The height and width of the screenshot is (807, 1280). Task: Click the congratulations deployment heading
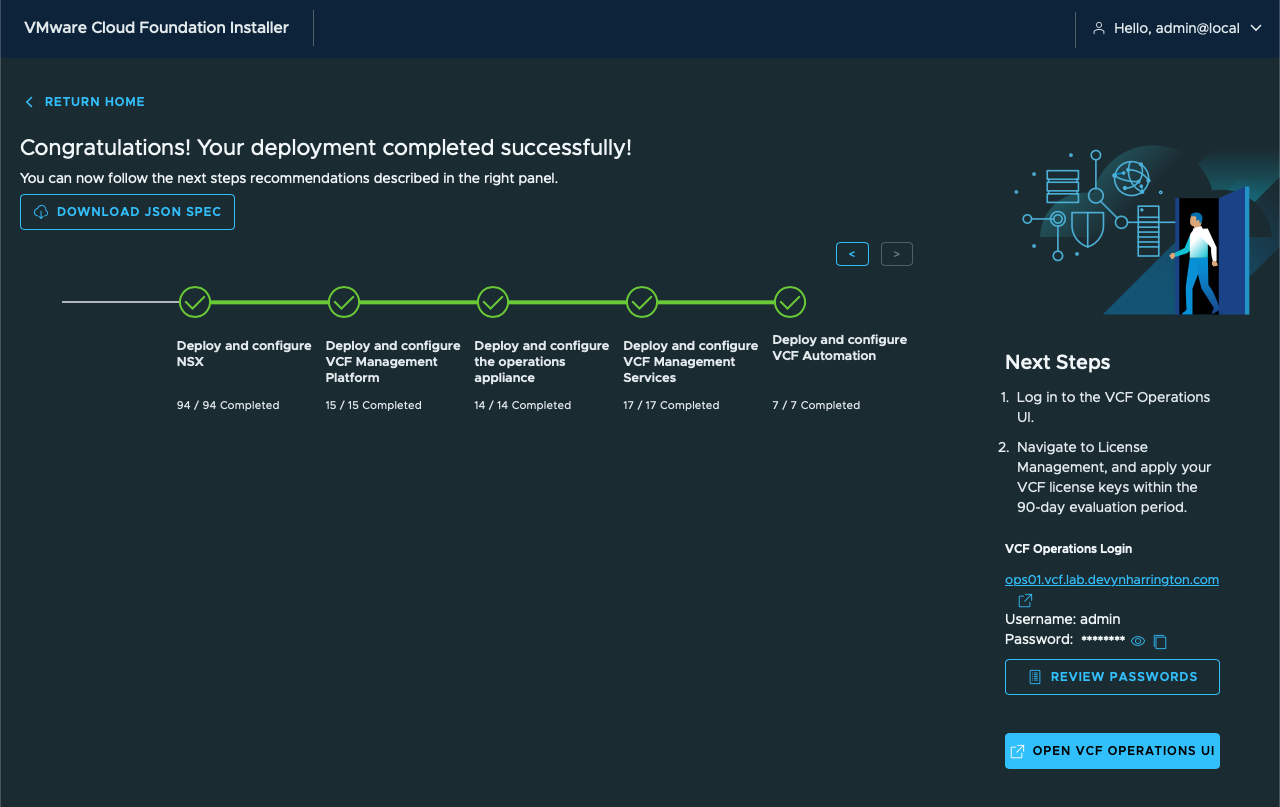tap(326, 148)
